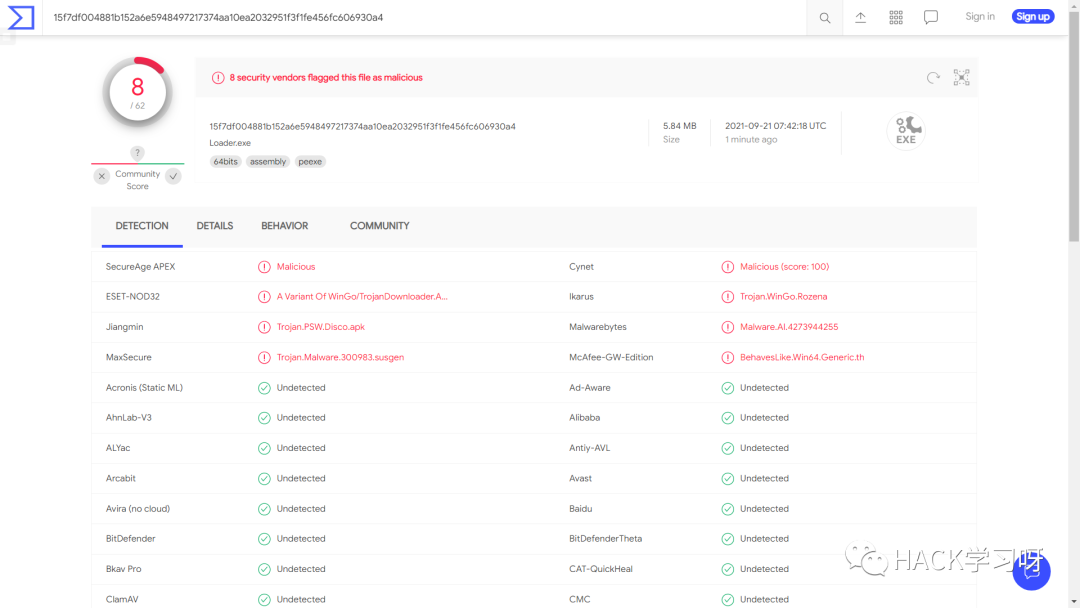Viewport: 1080px width, 608px height.
Task: Click the 2021-09-21 07:42:18 UTC timestamp
Action: (x=776, y=126)
